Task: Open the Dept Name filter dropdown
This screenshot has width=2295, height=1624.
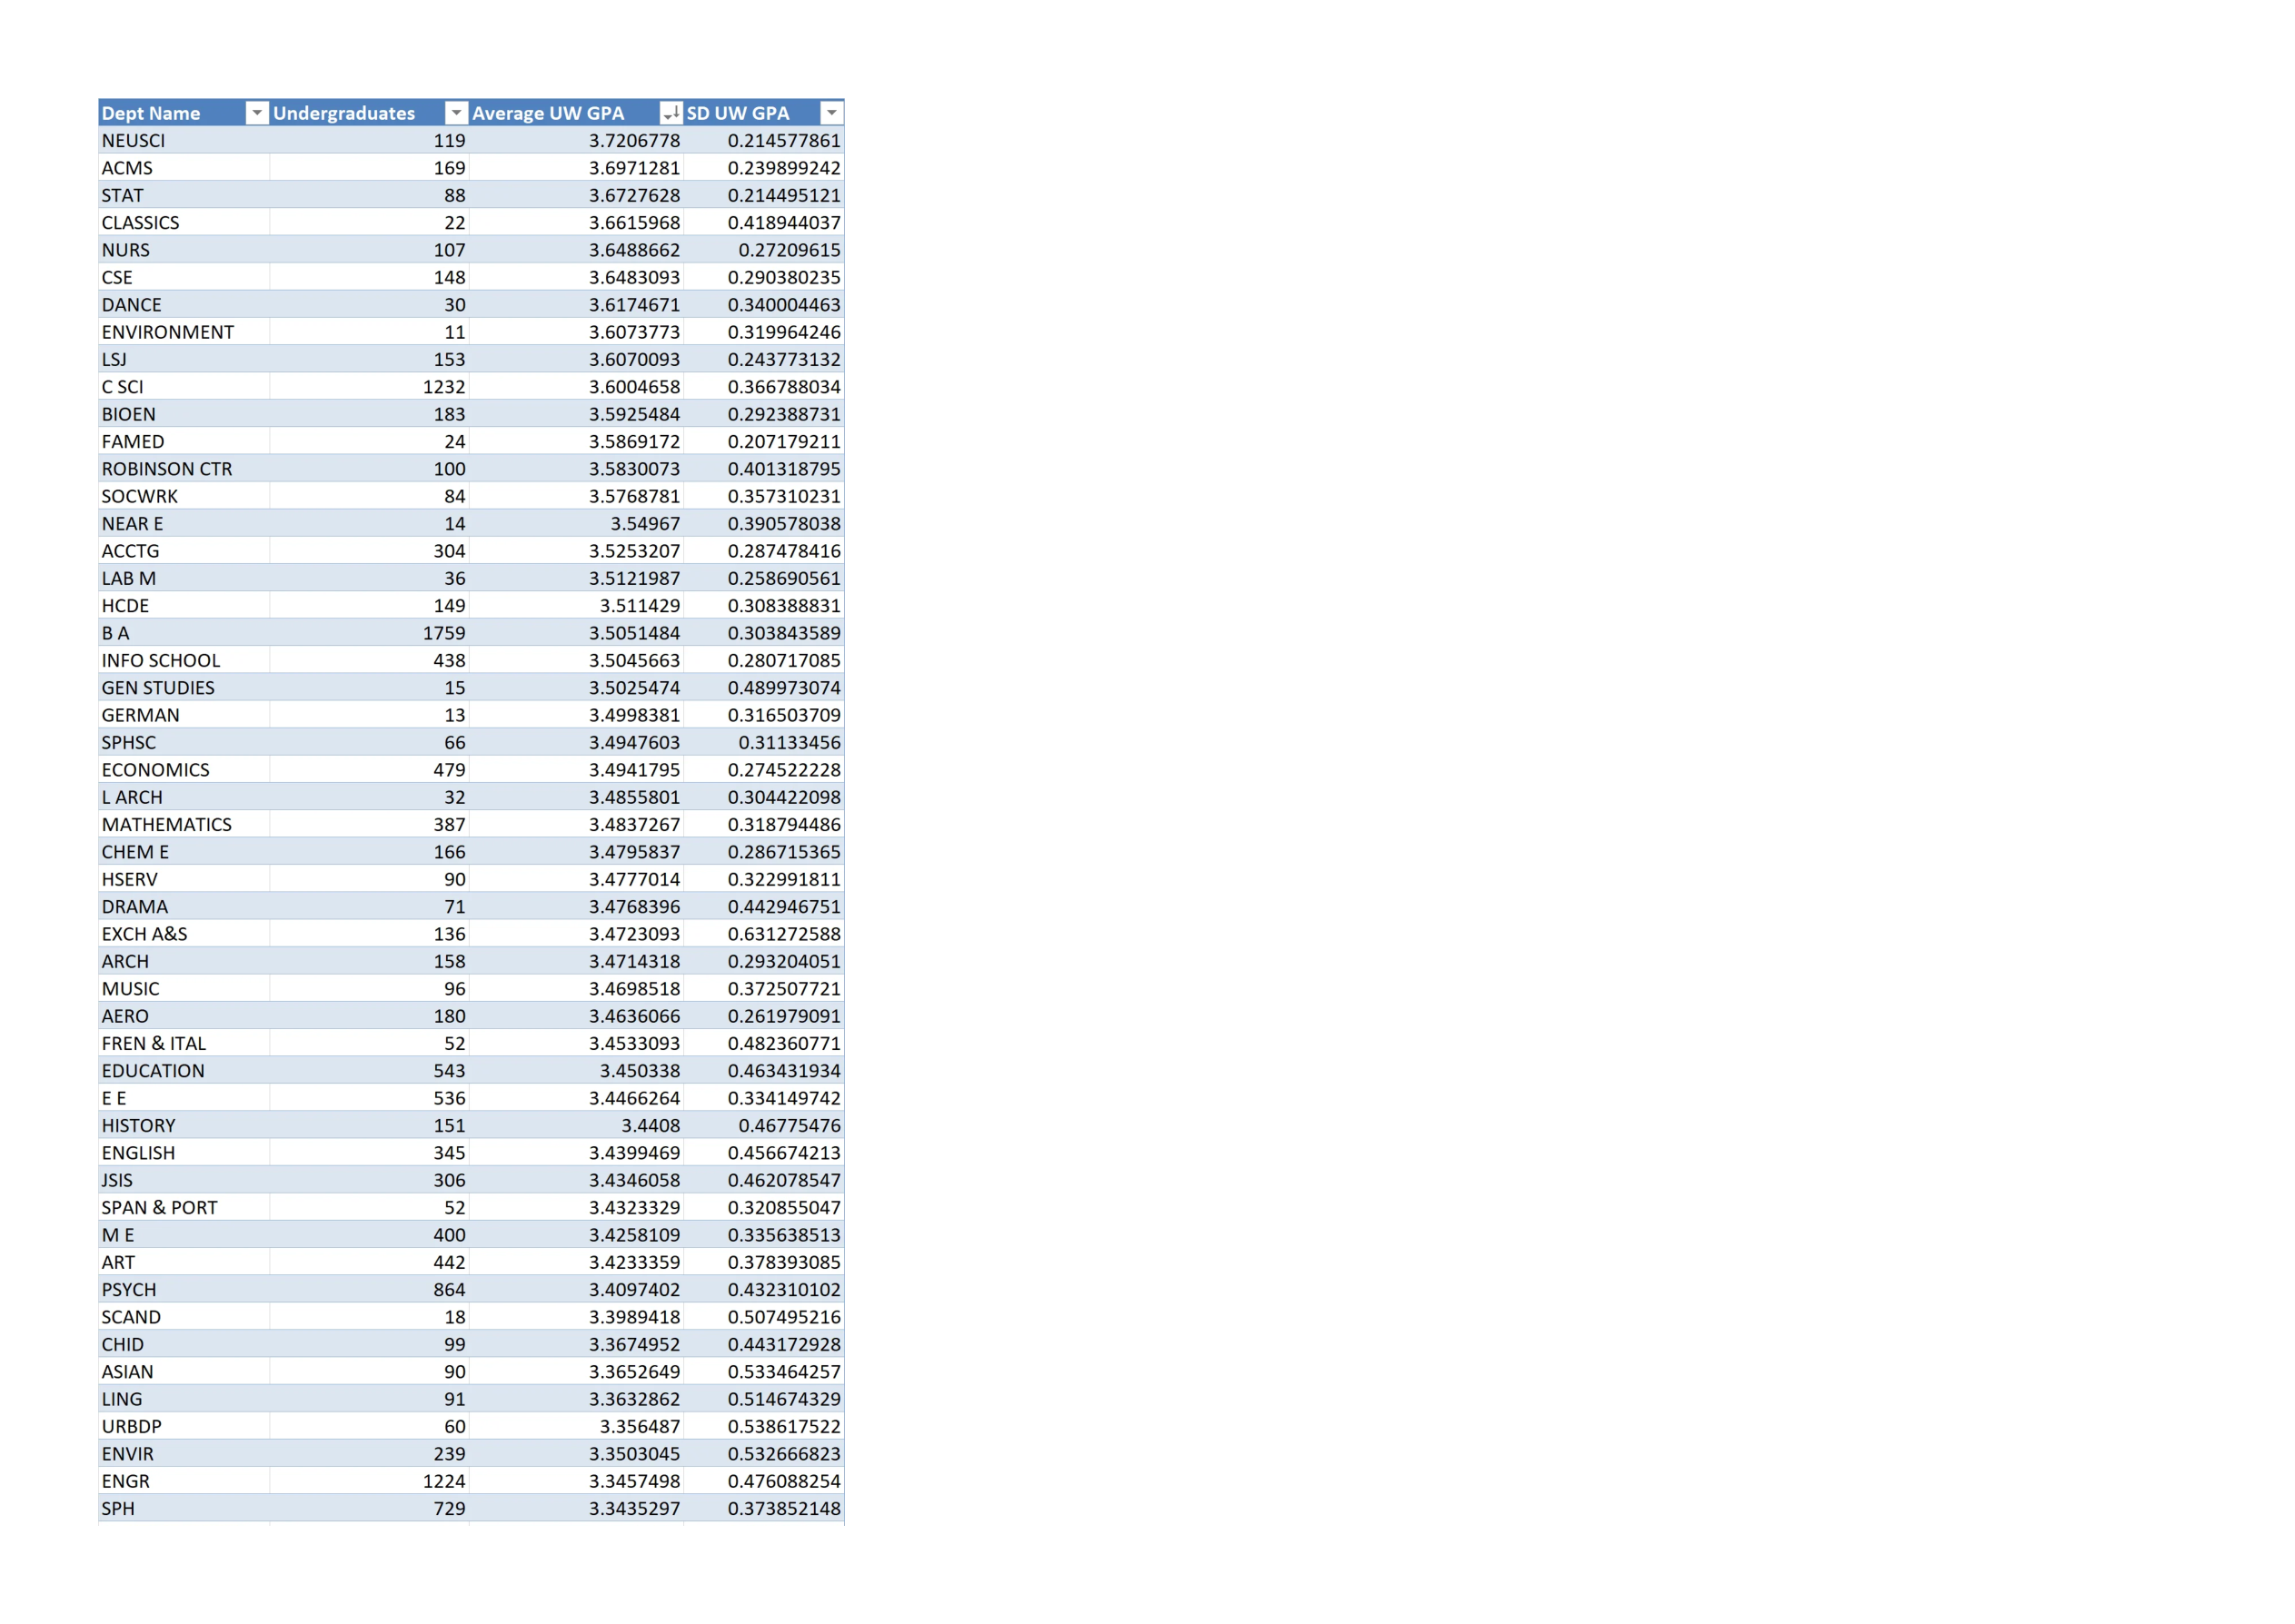Action: coord(257,113)
